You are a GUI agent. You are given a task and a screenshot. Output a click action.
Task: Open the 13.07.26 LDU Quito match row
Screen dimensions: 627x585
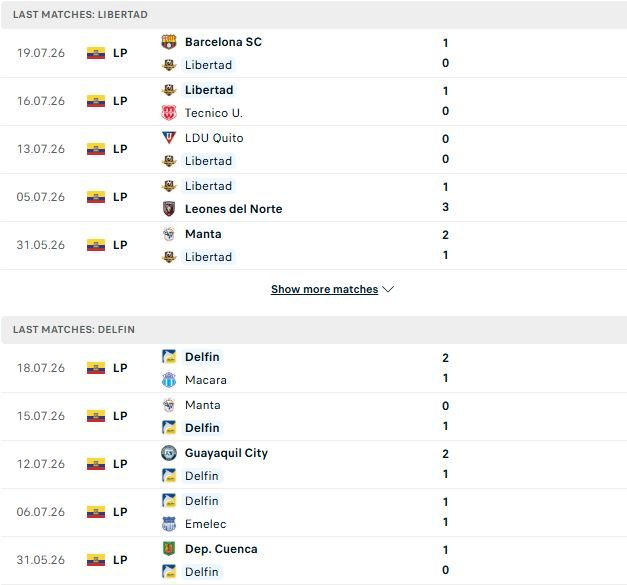click(x=314, y=150)
